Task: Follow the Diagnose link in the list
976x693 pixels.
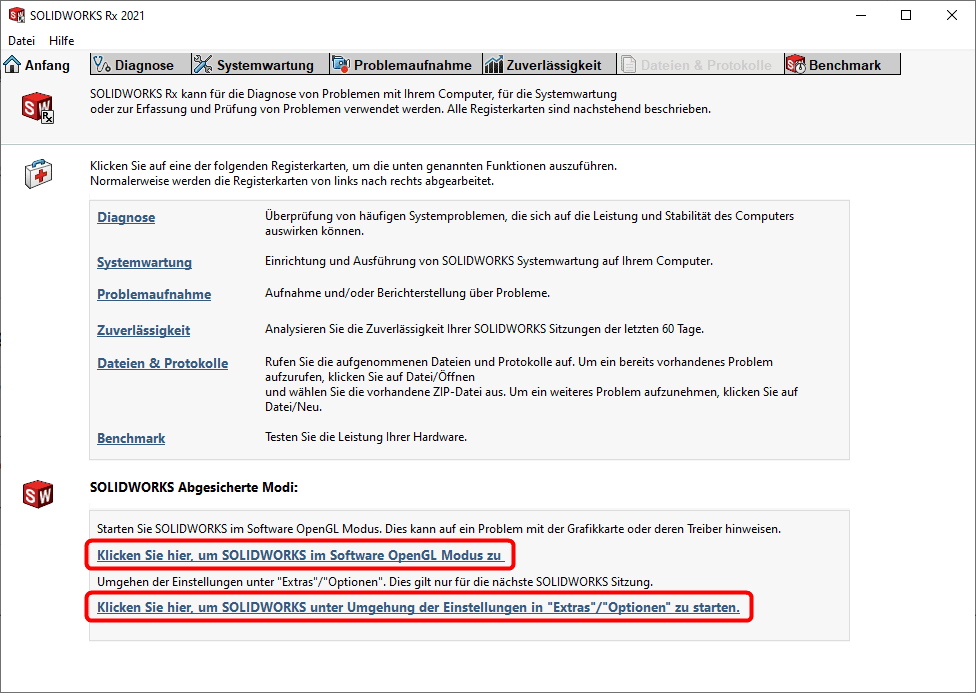Action: coord(126,217)
